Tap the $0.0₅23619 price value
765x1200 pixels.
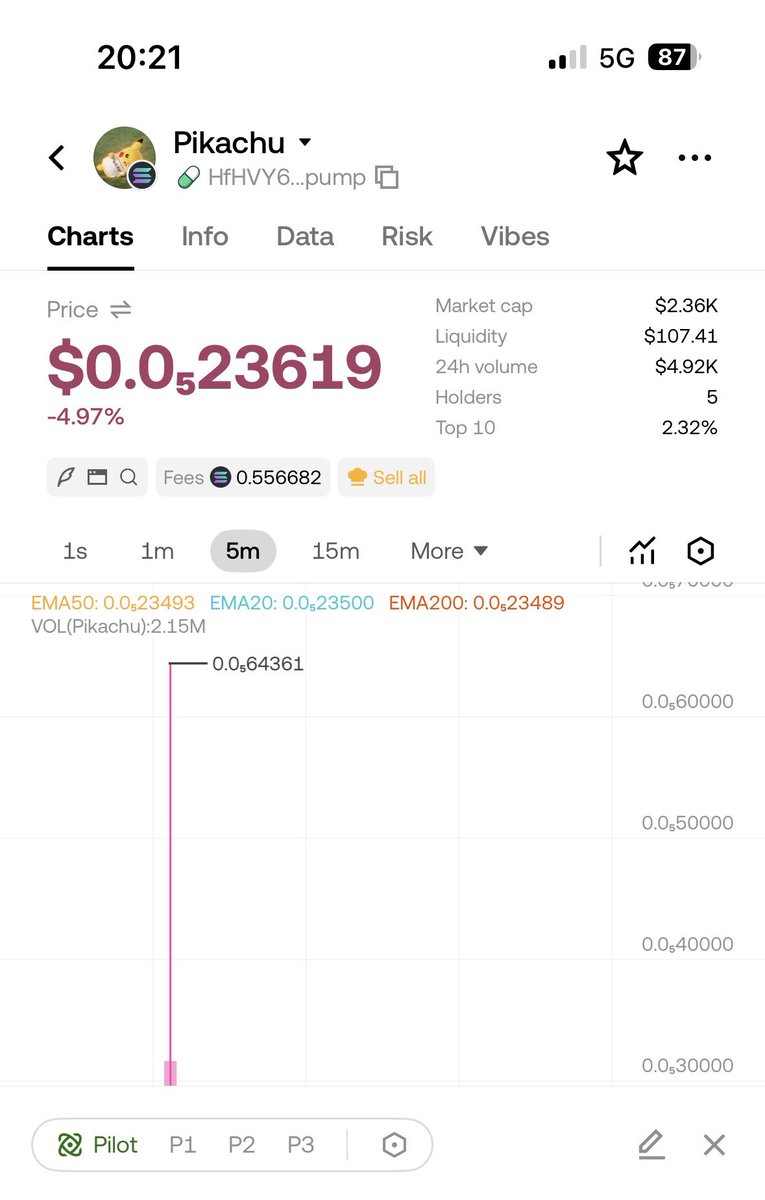tap(214, 369)
